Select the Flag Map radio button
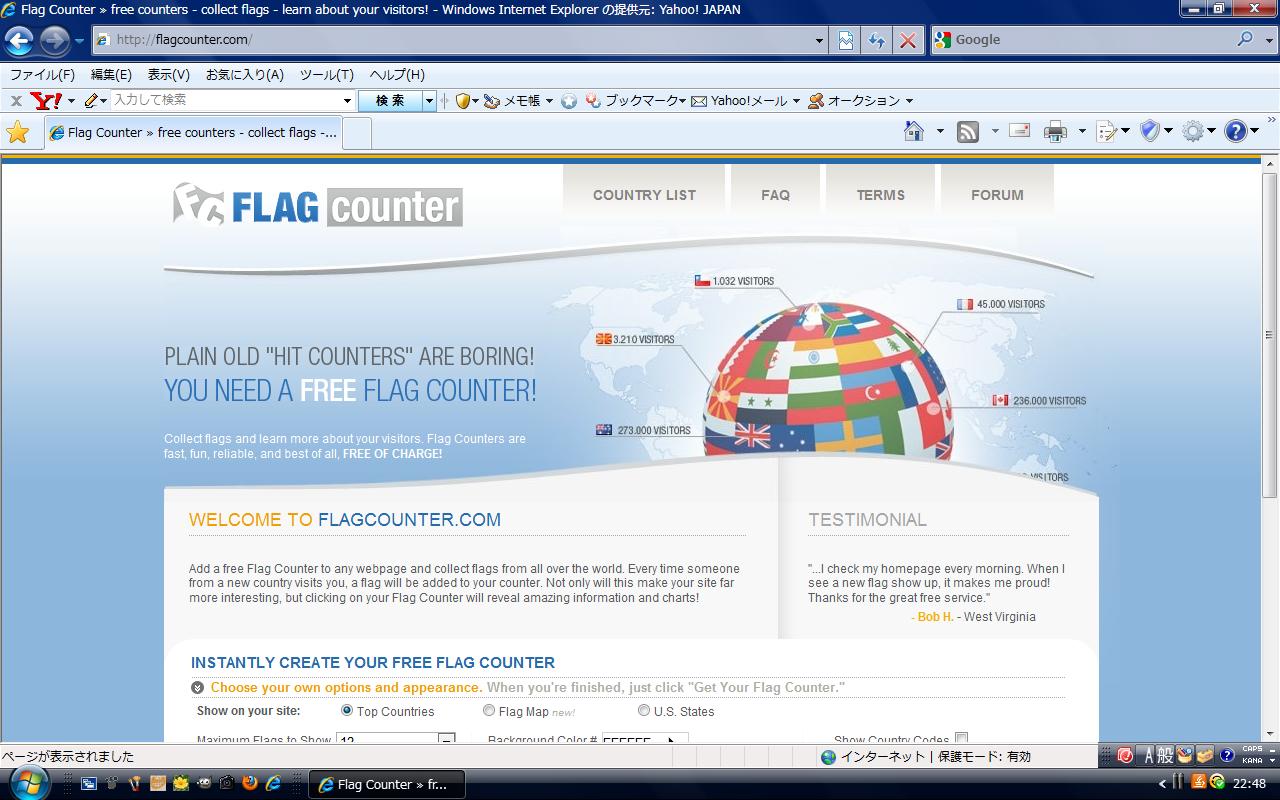 click(x=489, y=710)
